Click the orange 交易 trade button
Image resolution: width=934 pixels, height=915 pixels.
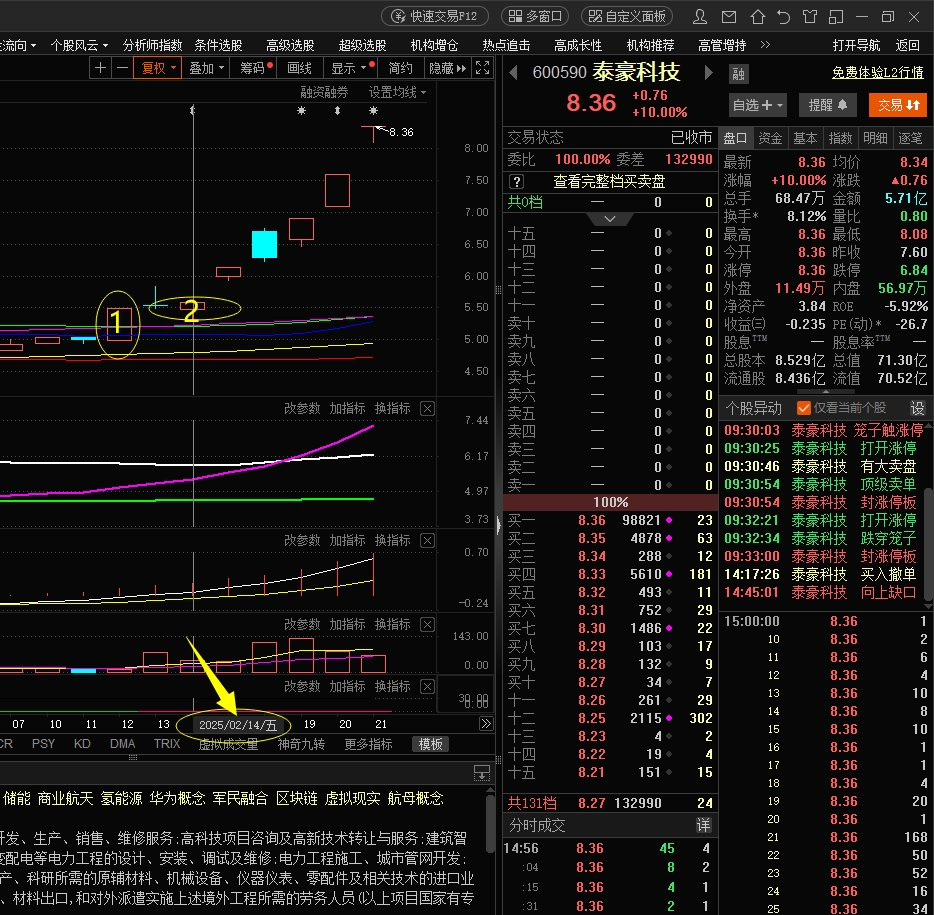pyautogui.click(x=898, y=105)
